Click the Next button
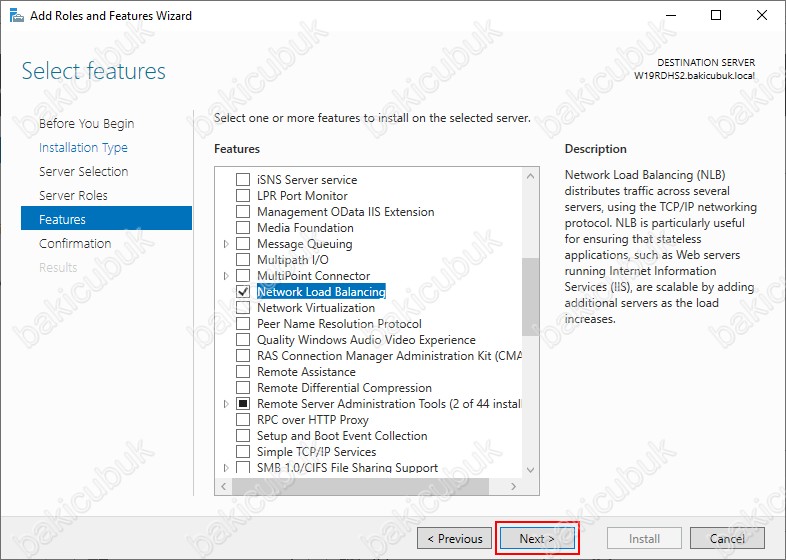Image resolution: width=786 pixels, height=560 pixels. 537,538
